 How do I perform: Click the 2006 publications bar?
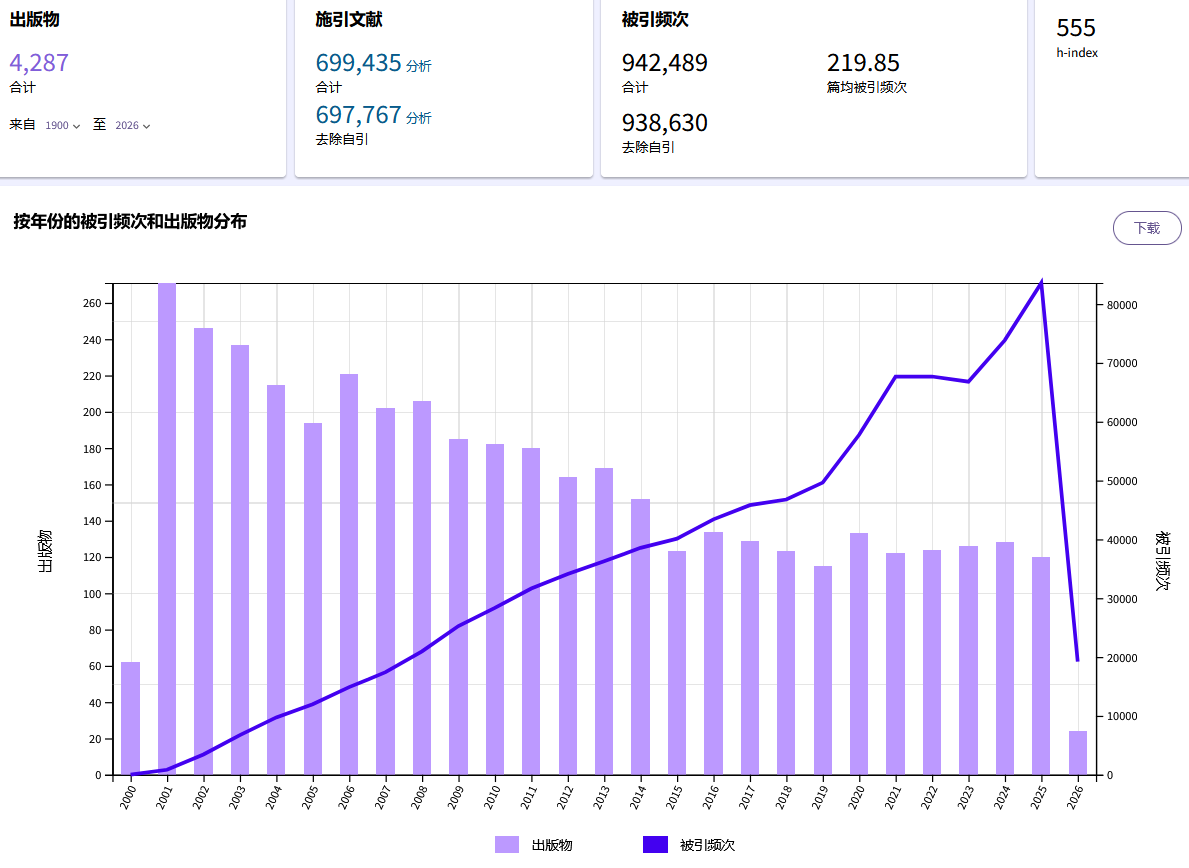tap(349, 575)
